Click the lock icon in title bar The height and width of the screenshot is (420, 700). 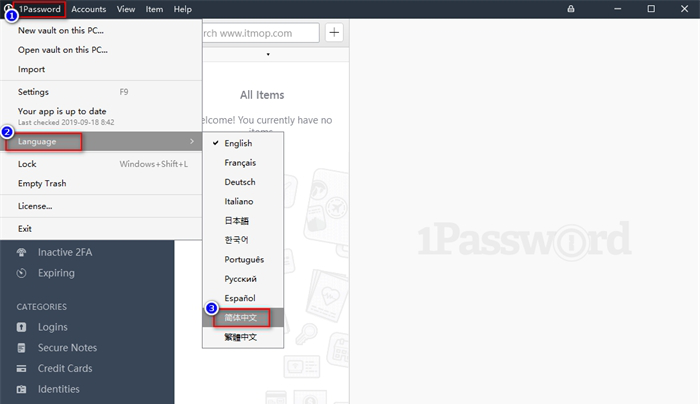click(571, 8)
